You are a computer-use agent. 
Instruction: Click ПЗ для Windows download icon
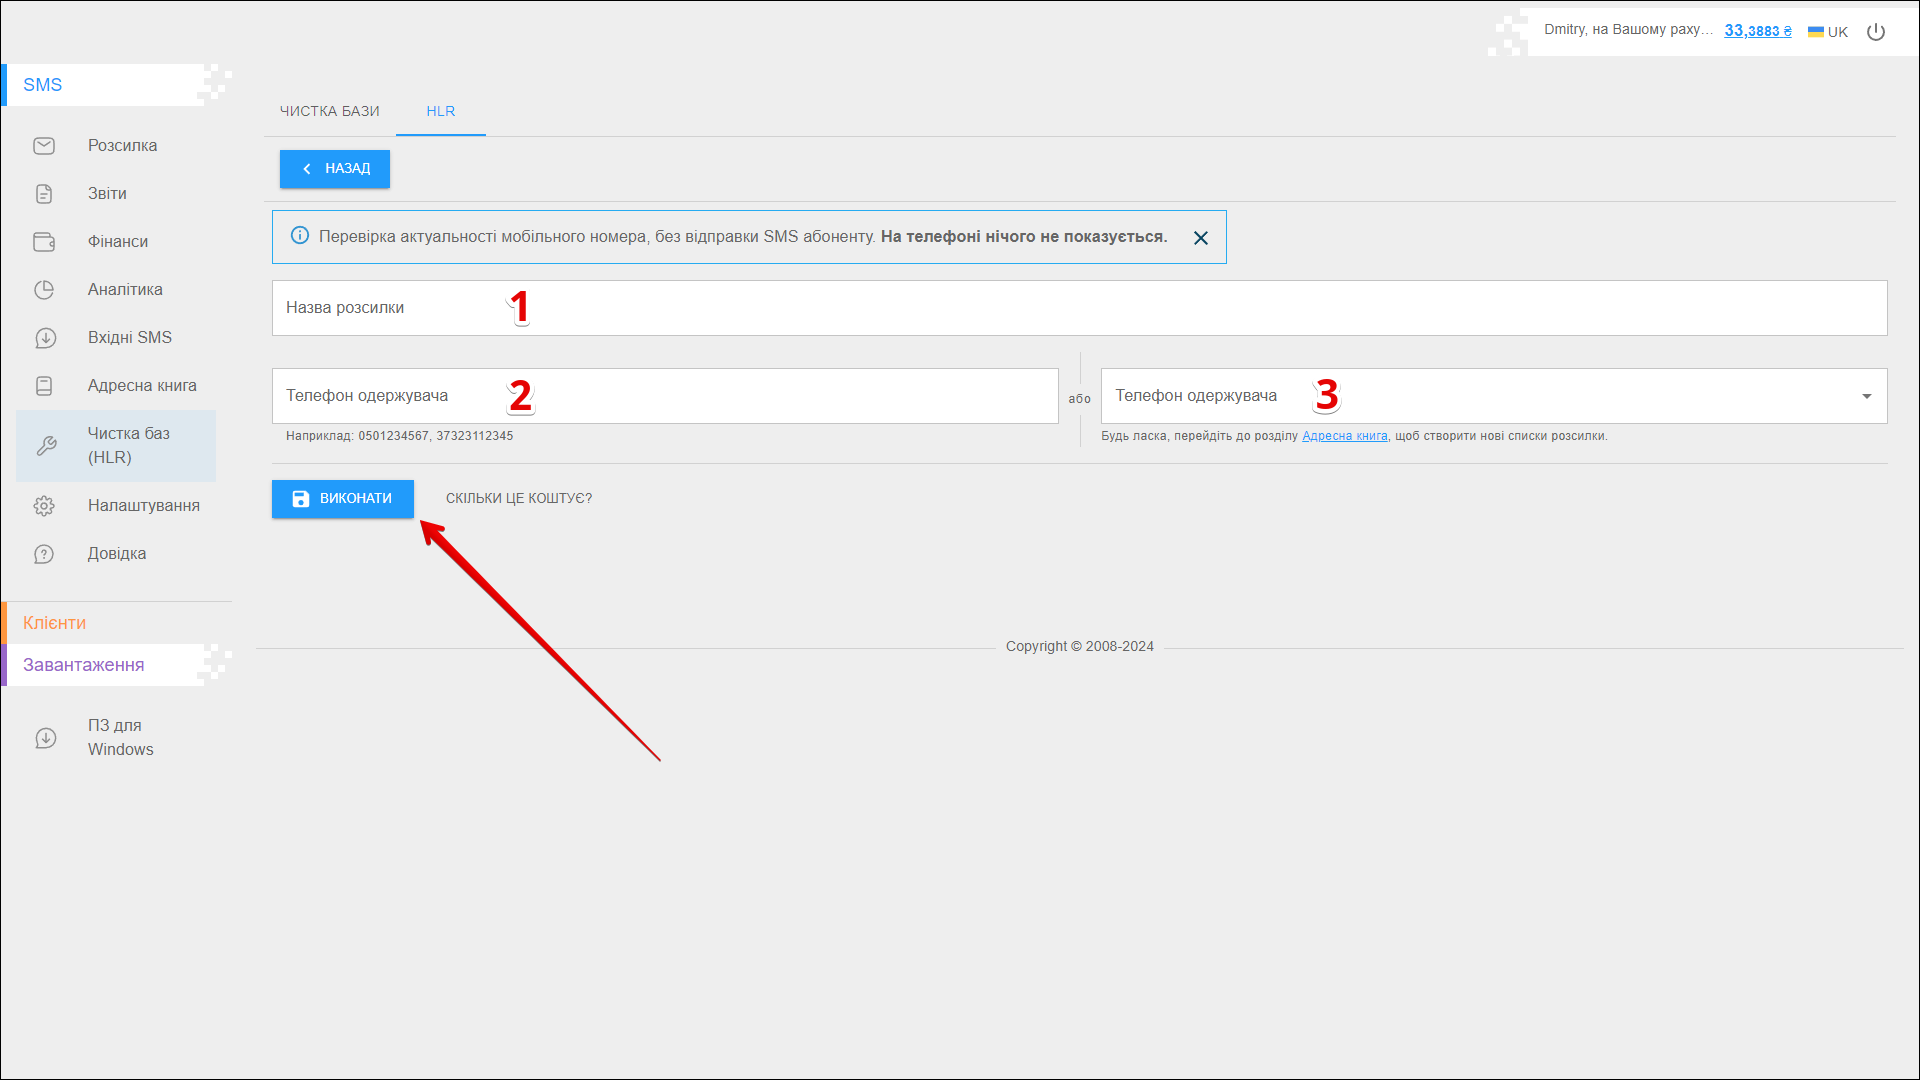click(45, 738)
